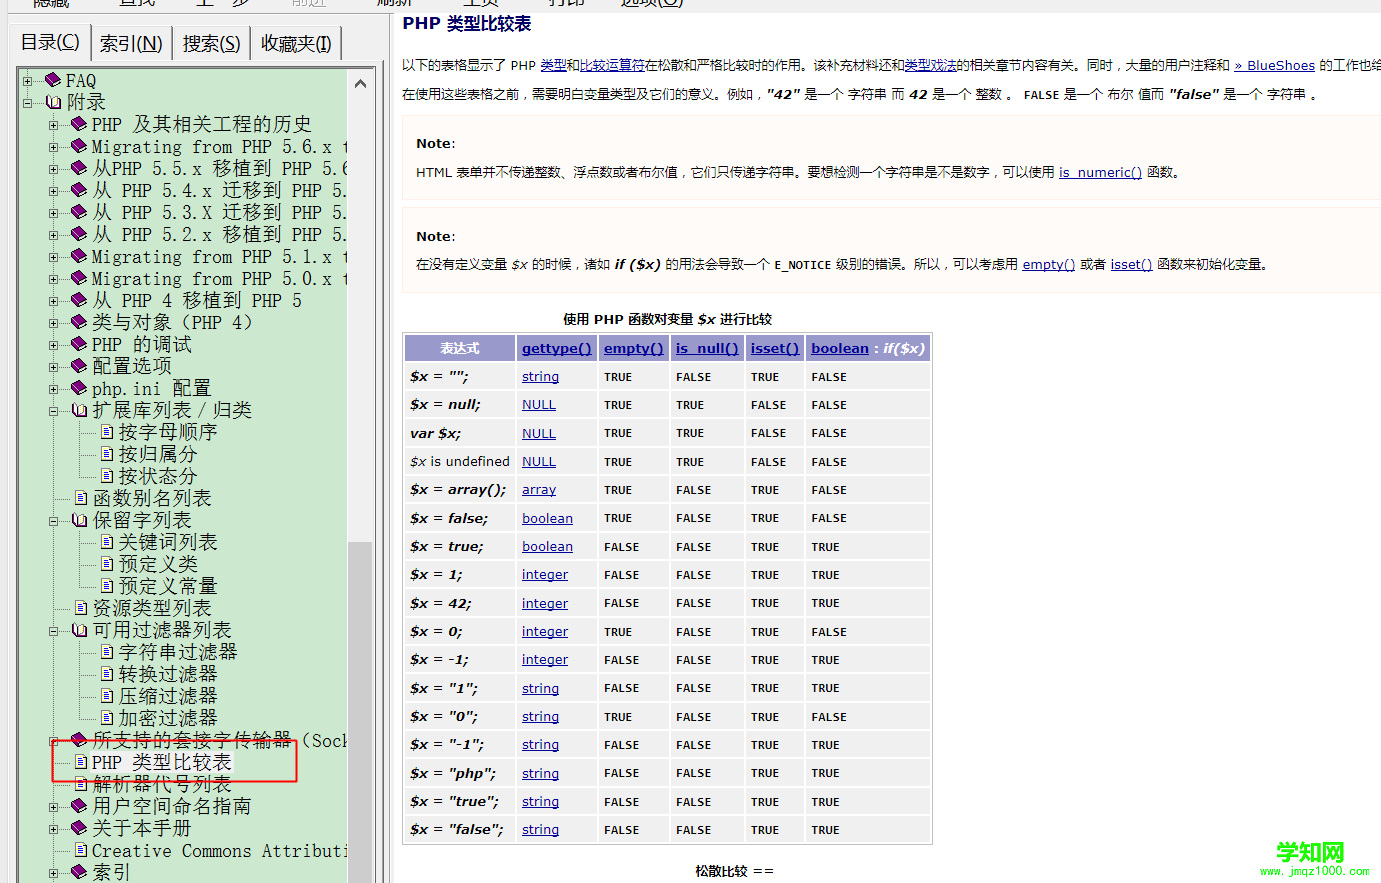The width and height of the screenshot is (1381, 883).
Task: Click page icon beside 字符串过滤器
Action: 107,652
